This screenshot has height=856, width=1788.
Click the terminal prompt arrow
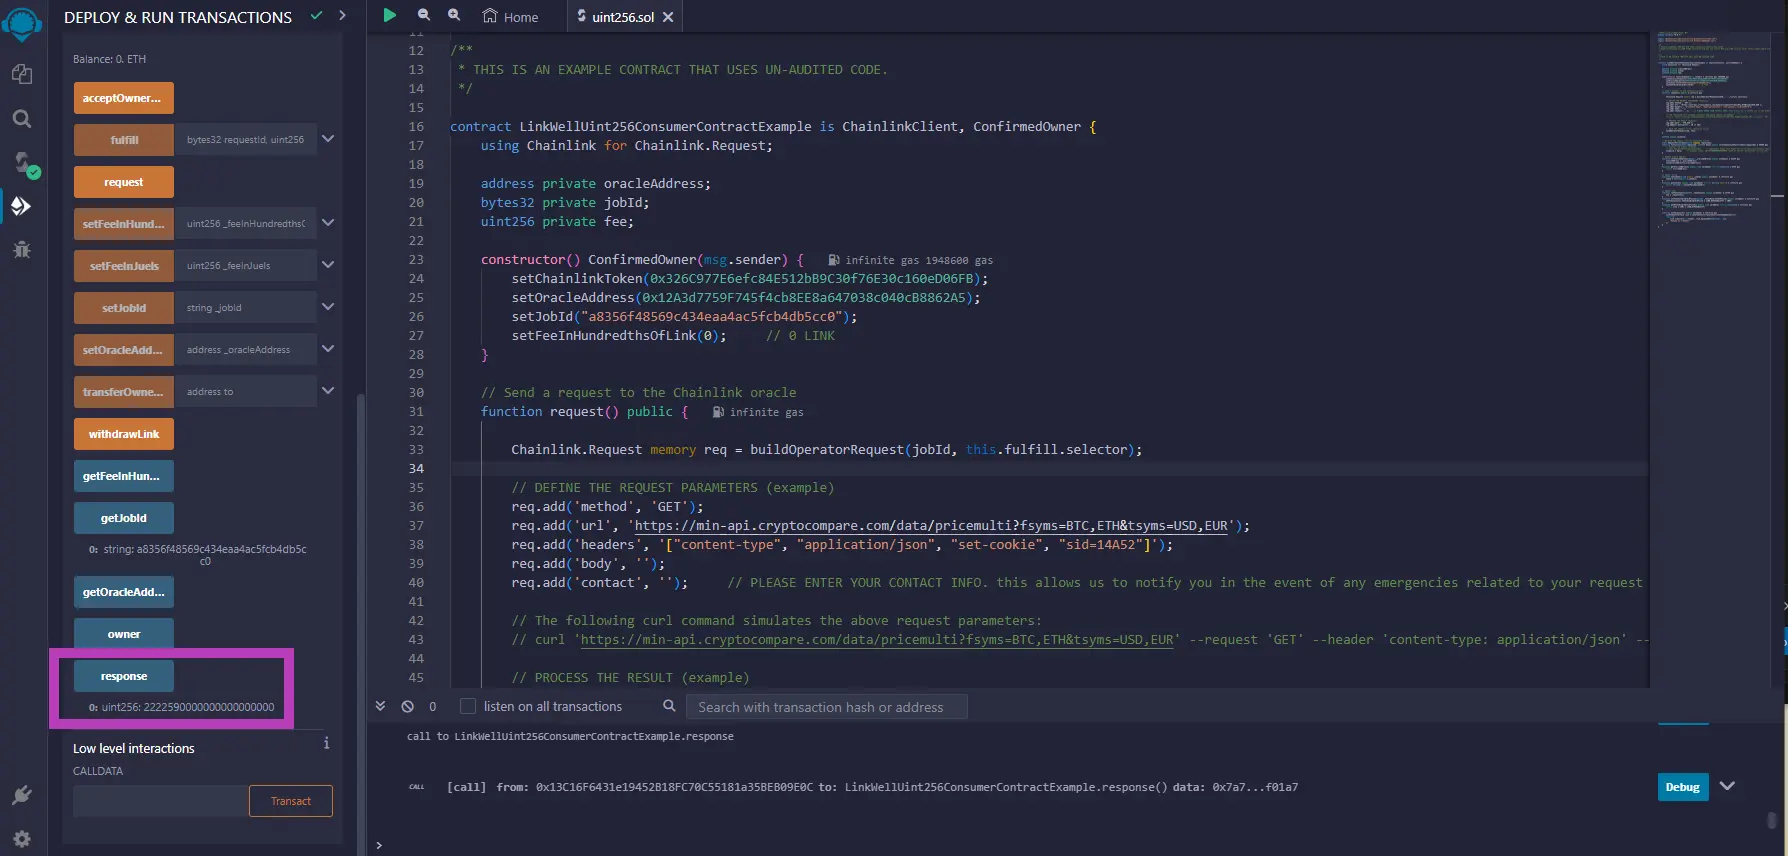point(379,845)
